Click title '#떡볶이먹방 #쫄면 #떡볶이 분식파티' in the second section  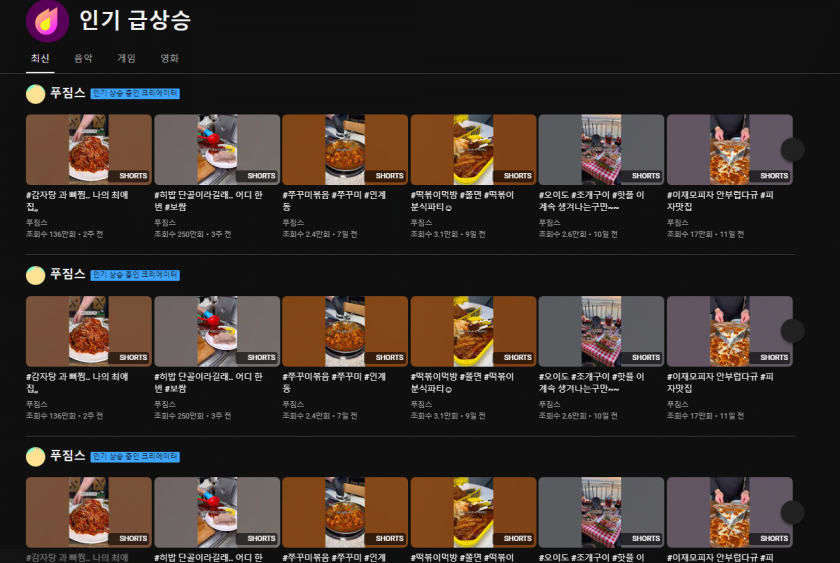[462, 382]
